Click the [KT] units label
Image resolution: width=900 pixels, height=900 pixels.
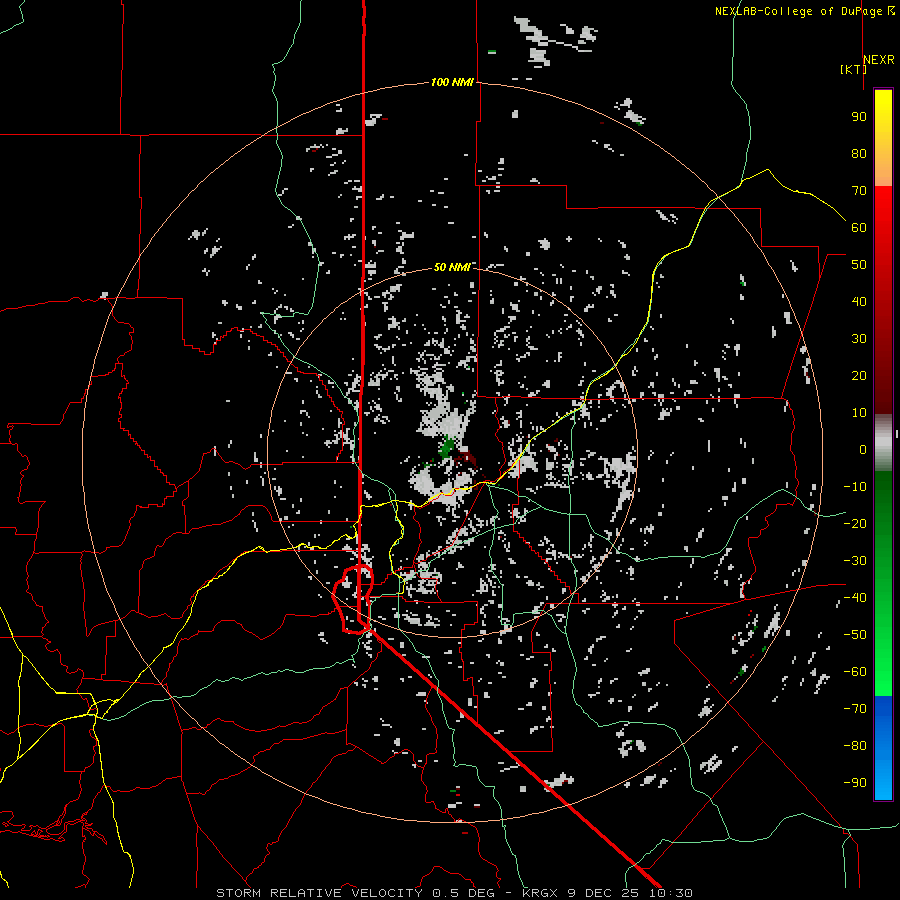pos(854,69)
